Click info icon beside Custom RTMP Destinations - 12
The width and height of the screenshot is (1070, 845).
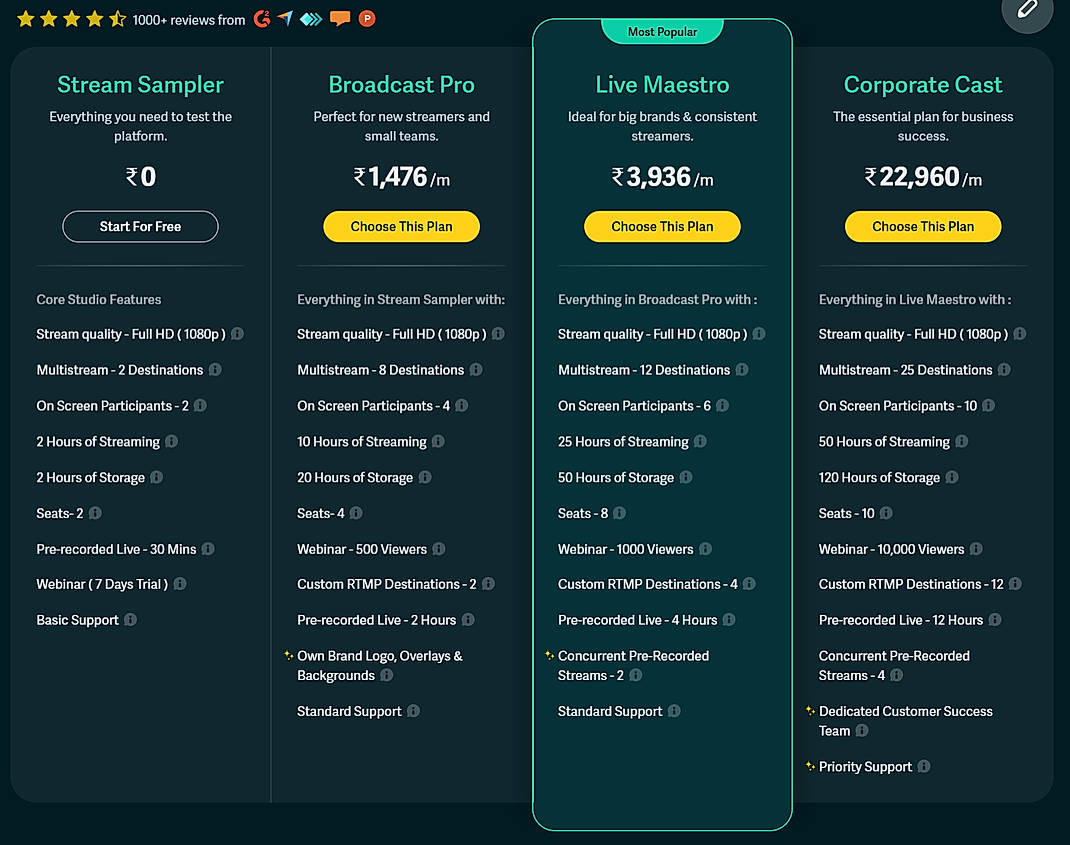pyautogui.click(x=1017, y=584)
